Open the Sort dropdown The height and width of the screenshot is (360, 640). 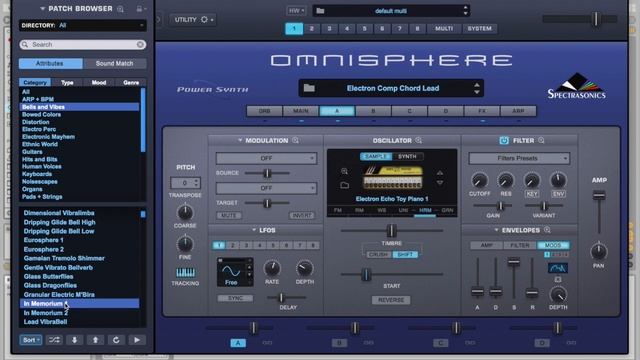[x=31, y=340]
